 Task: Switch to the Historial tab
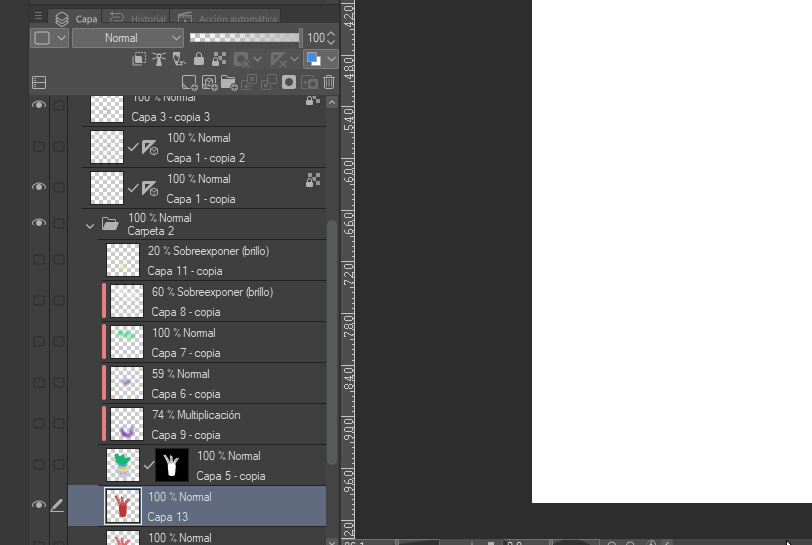[138, 18]
